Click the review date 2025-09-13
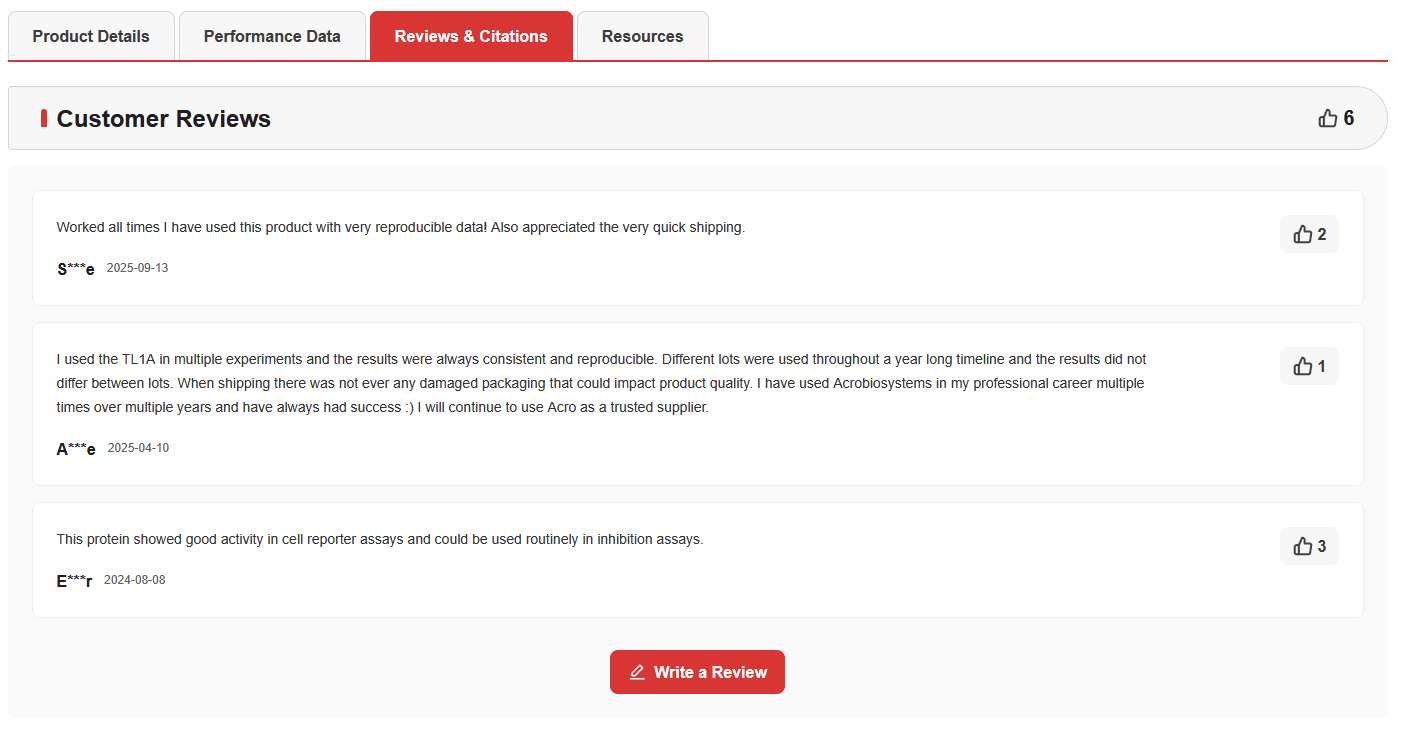The image size is (1401, 732). click(137, 268)
